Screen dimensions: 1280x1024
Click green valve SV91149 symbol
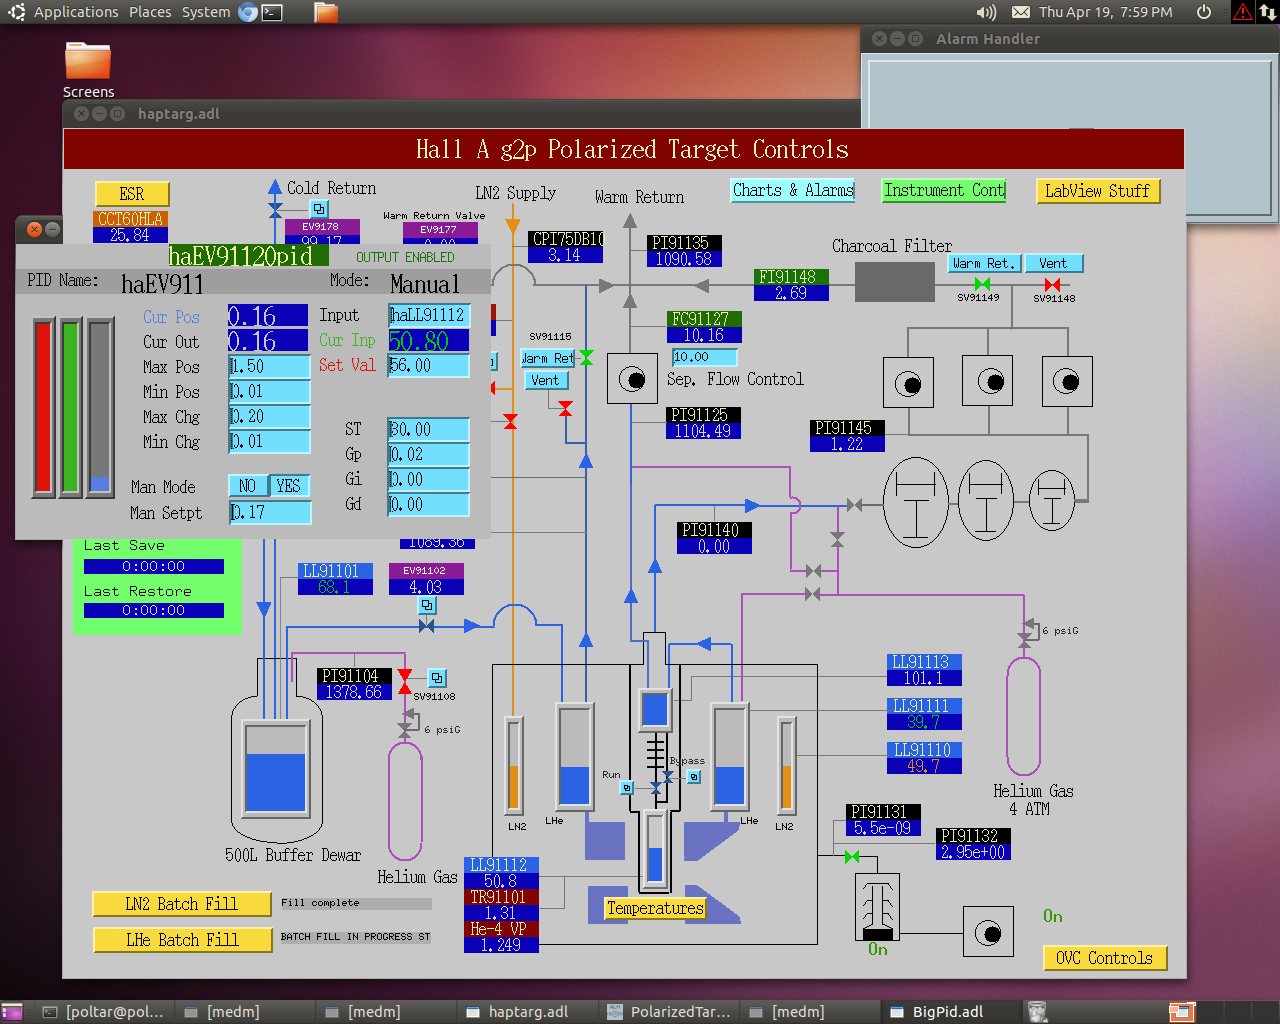pos(982,285)
